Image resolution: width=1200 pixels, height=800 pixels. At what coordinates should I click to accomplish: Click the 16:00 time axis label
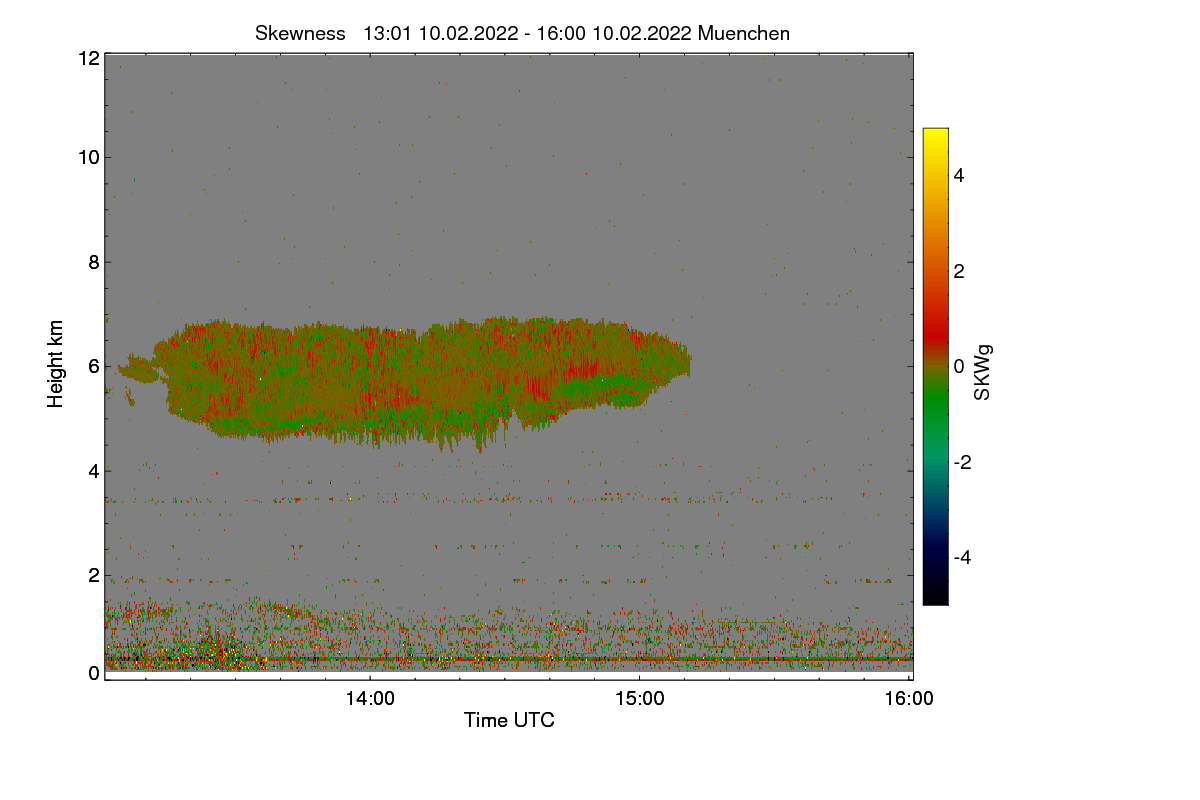coord(910,699)
